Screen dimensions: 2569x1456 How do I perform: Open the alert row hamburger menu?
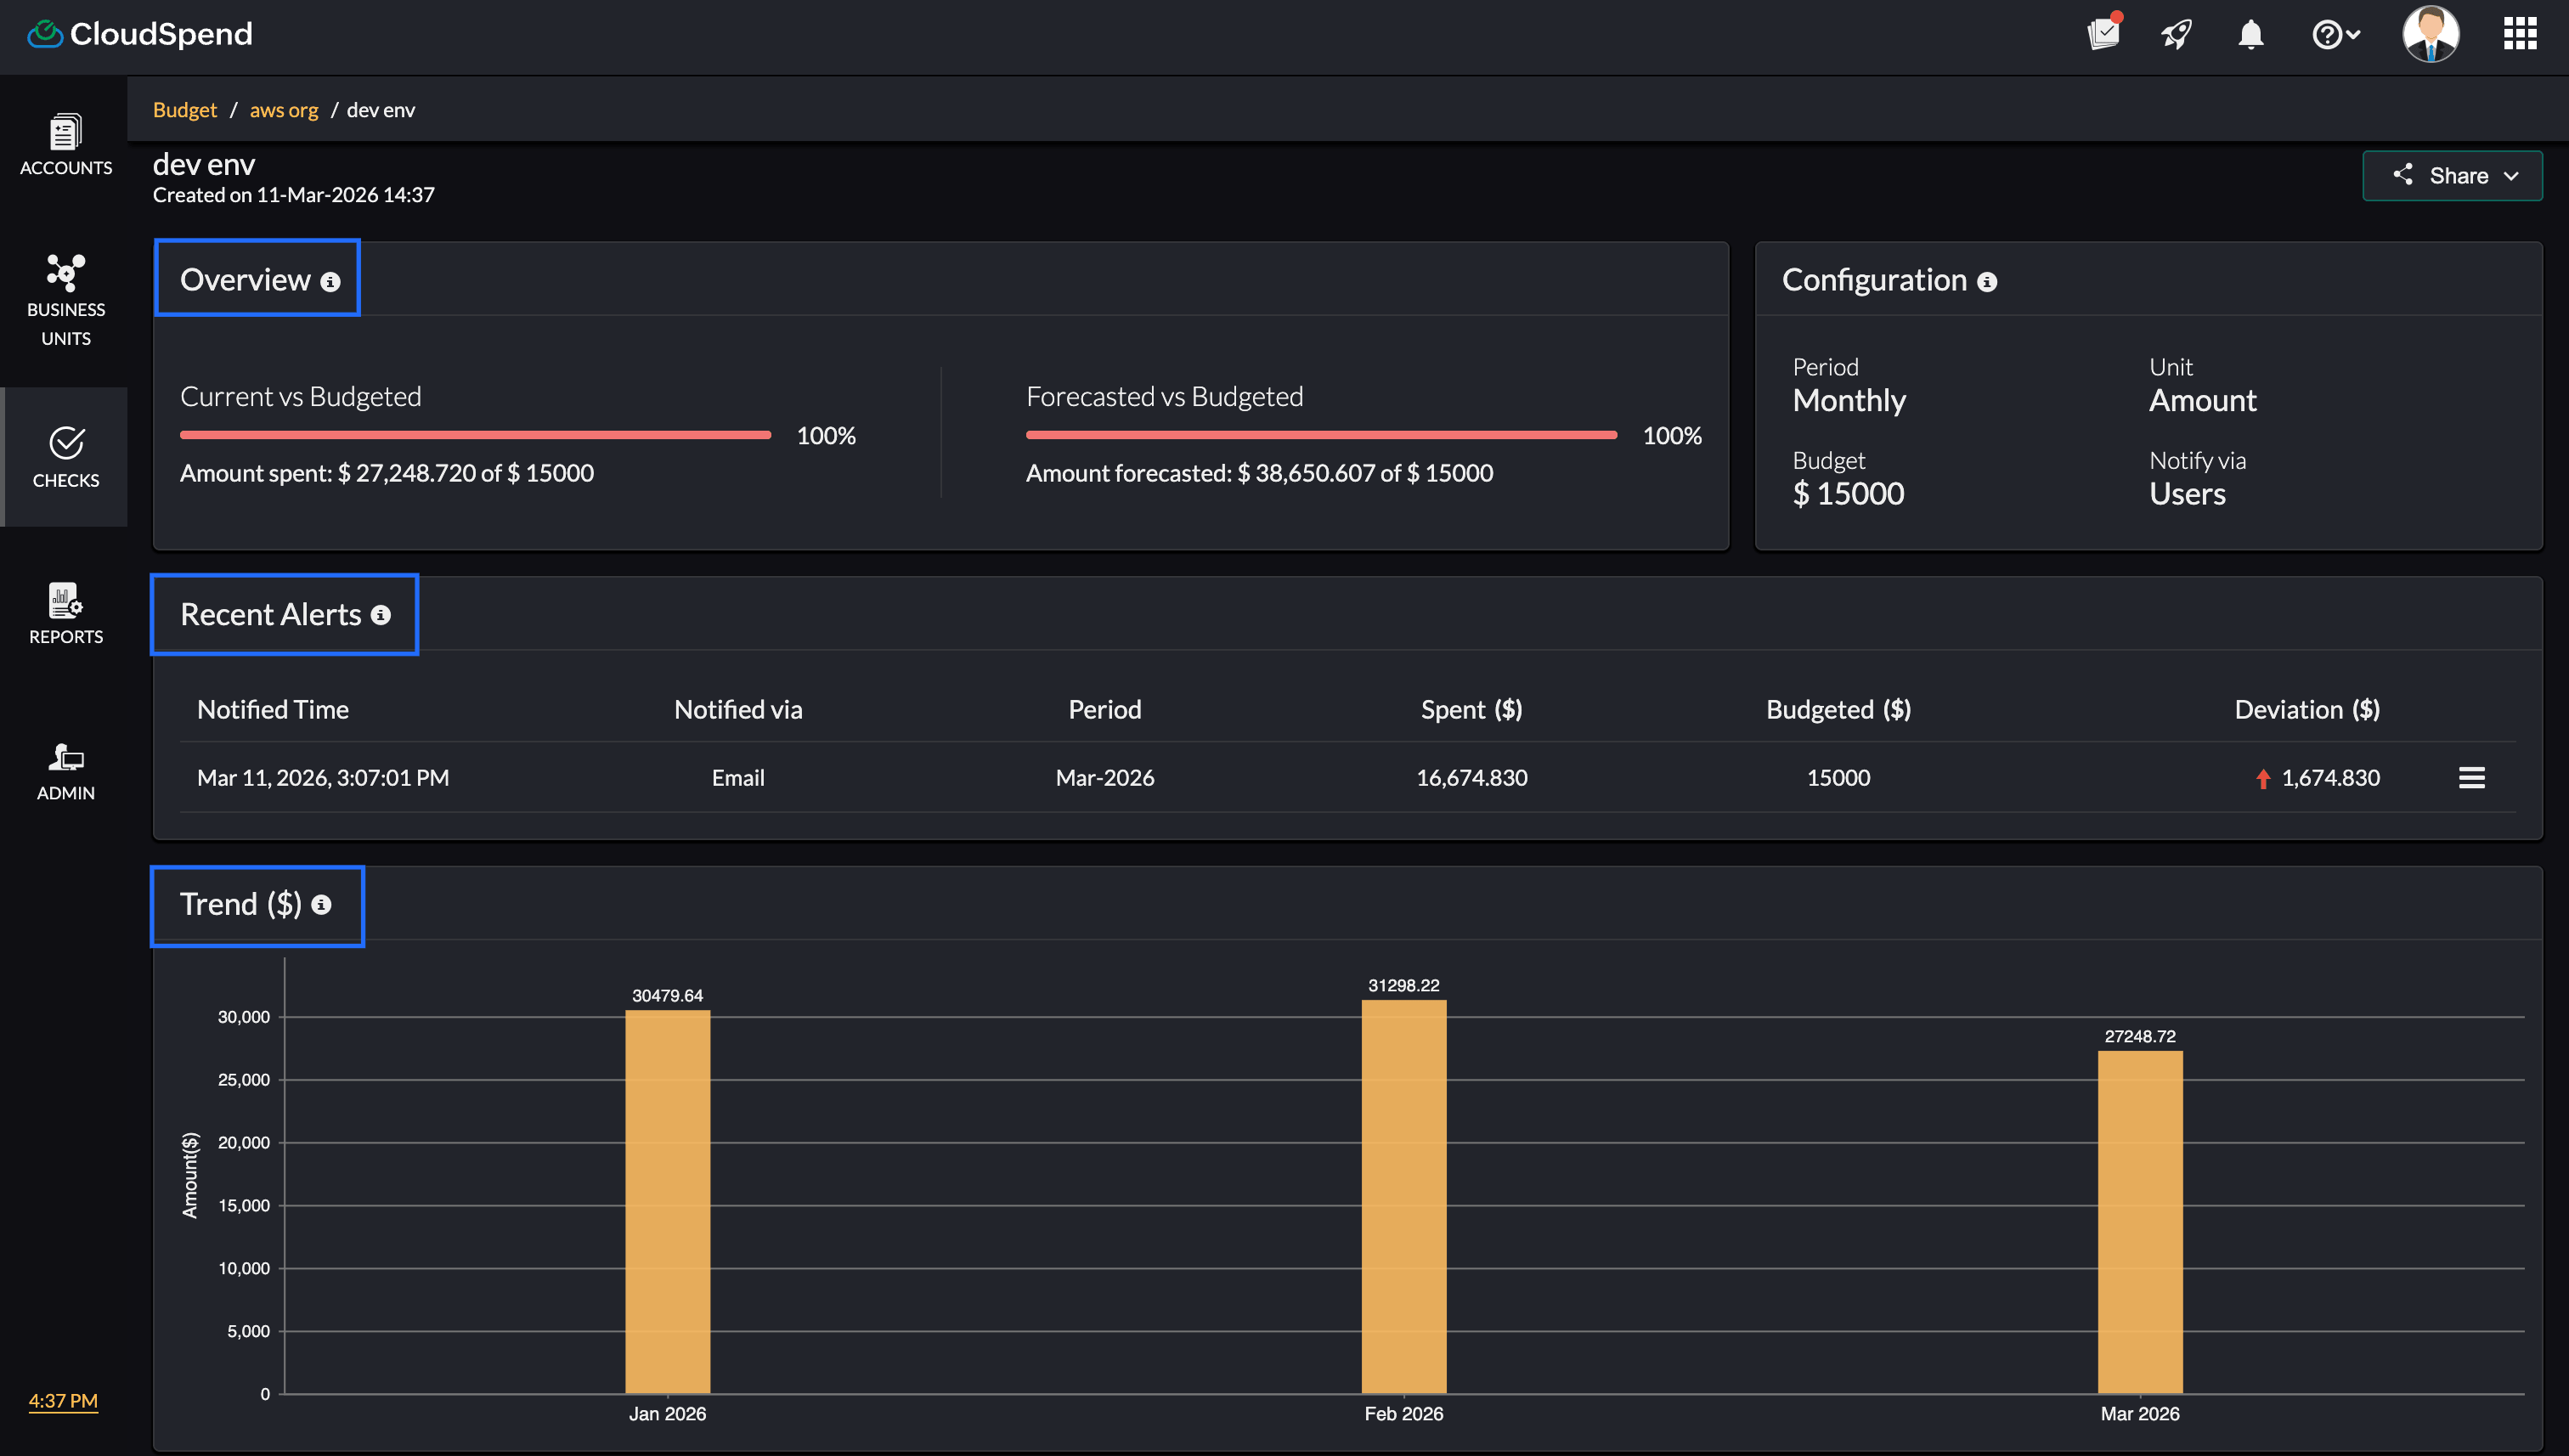[2471, 778]
